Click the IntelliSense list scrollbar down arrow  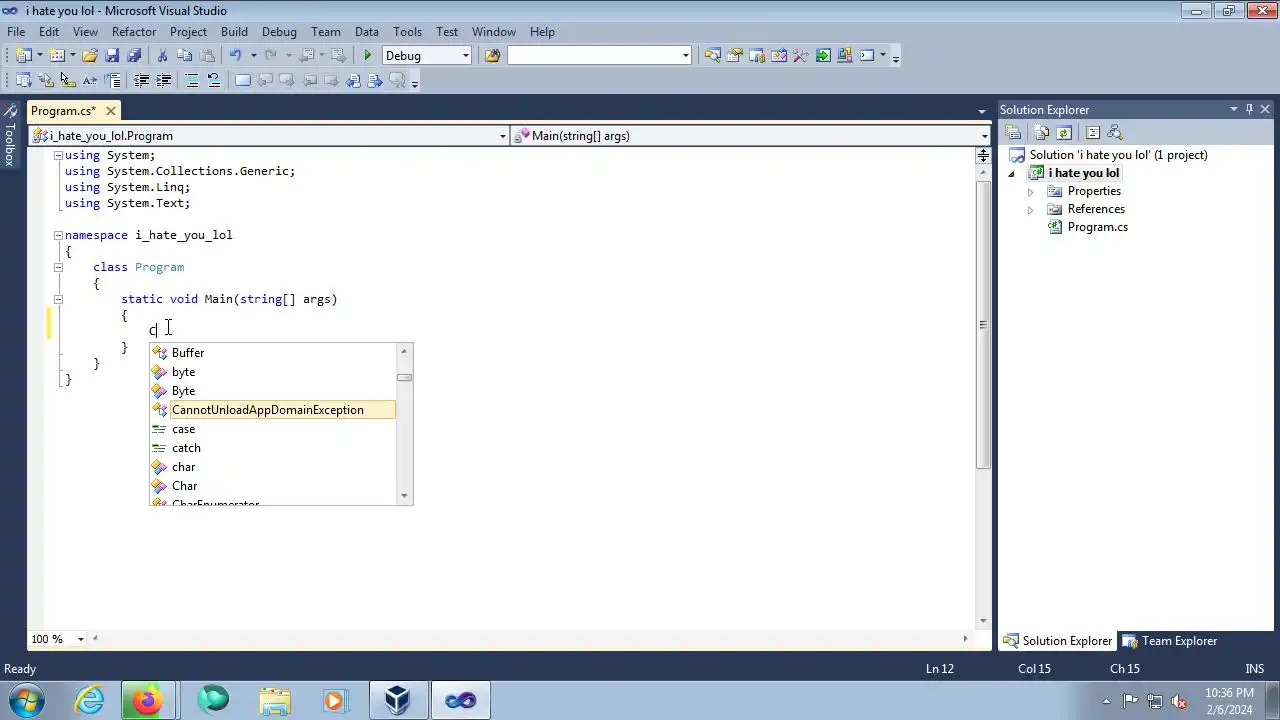tap(404, 496)
